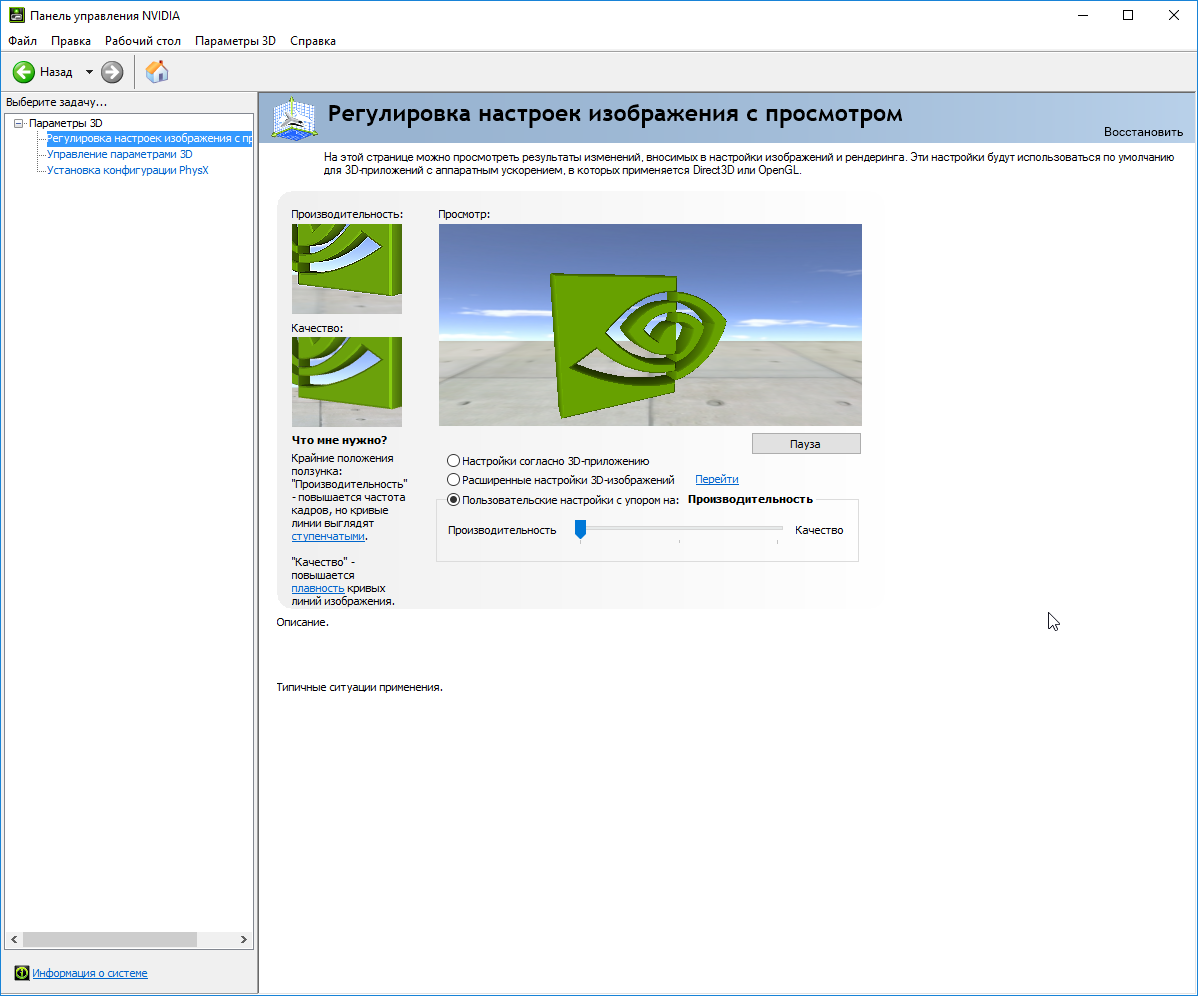Click Восстановить to restore defaults
Screen dimensions: 1198x996
click(x=1143, y=132)
